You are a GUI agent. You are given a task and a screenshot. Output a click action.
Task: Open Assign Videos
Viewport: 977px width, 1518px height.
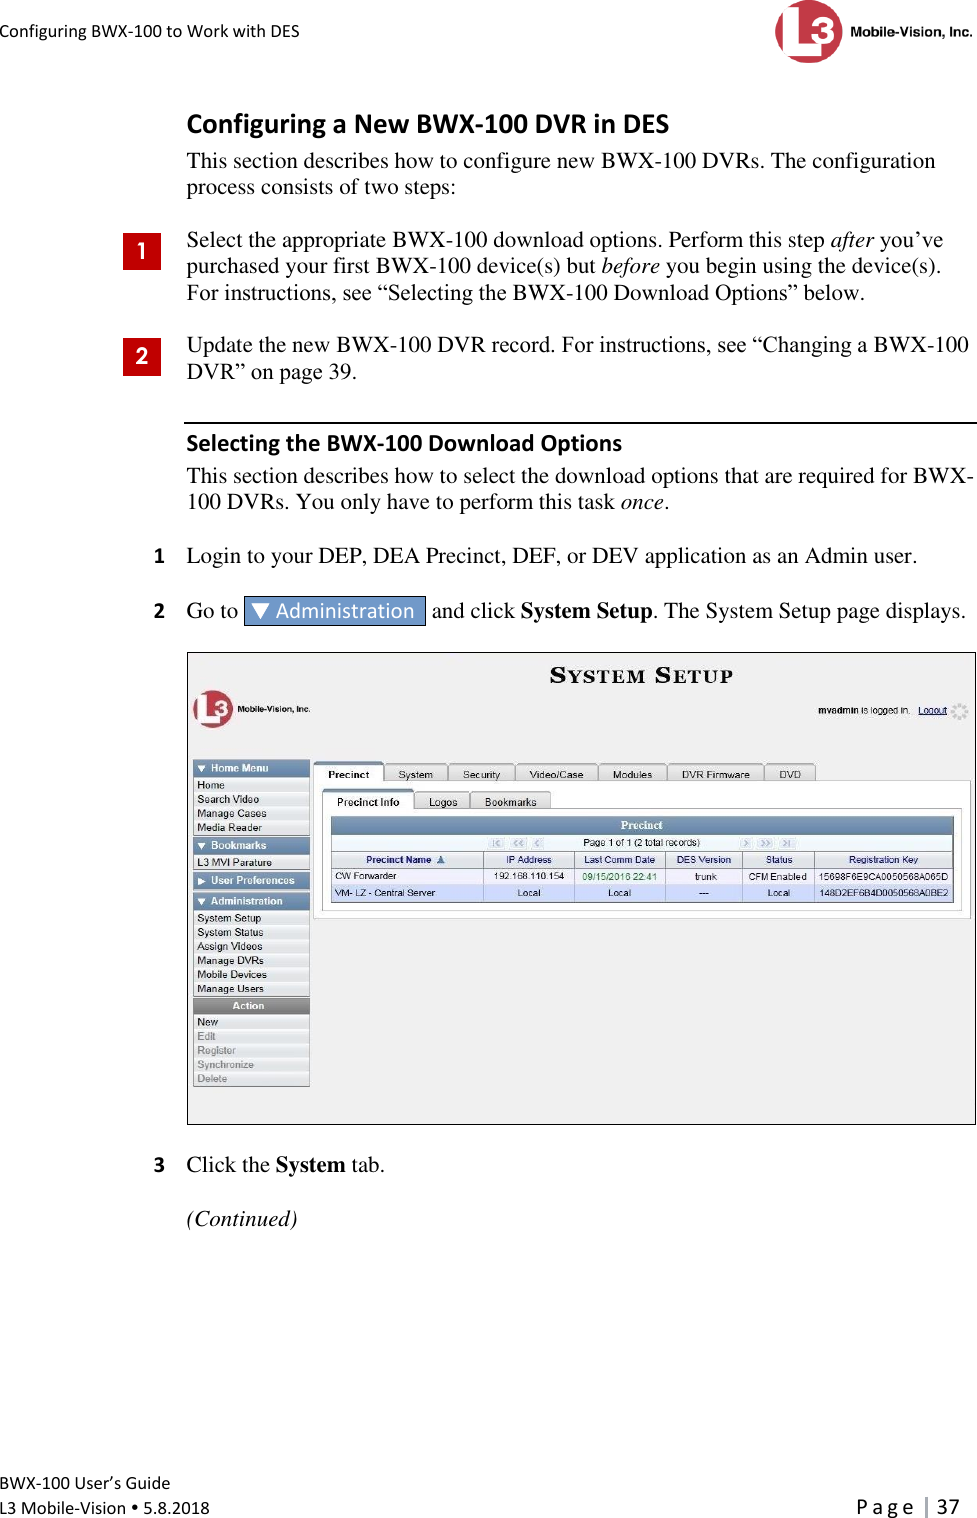pyautogui.click(x=251, y=946)
